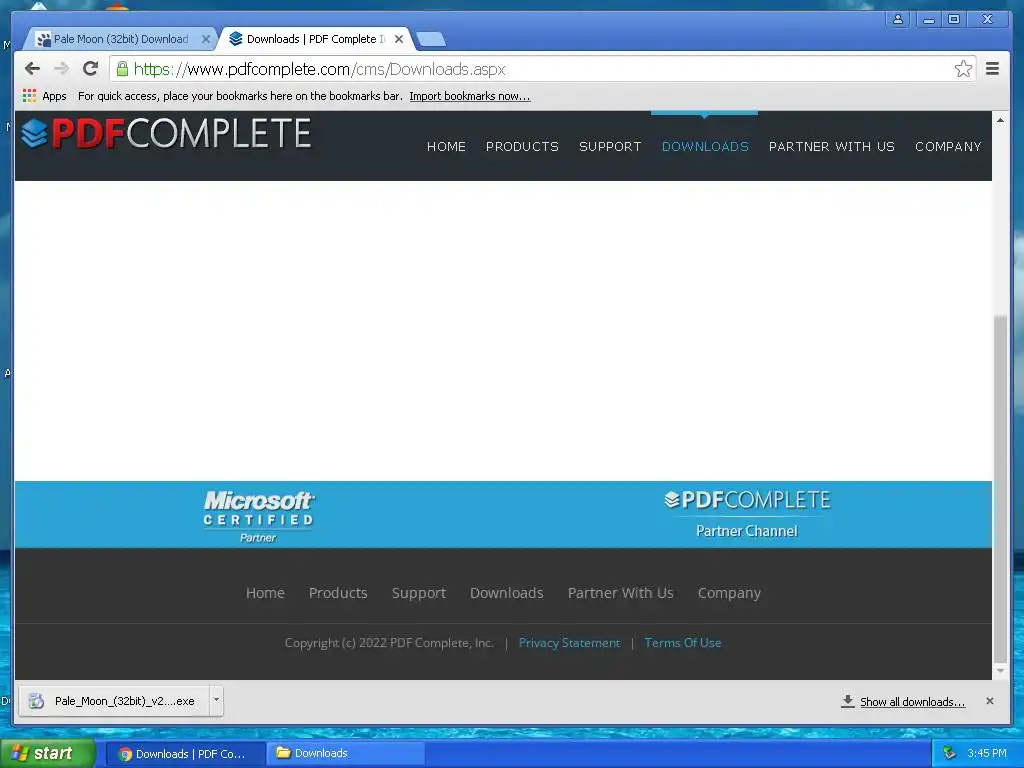Open the Privacy Statement link

coord(569,643)
